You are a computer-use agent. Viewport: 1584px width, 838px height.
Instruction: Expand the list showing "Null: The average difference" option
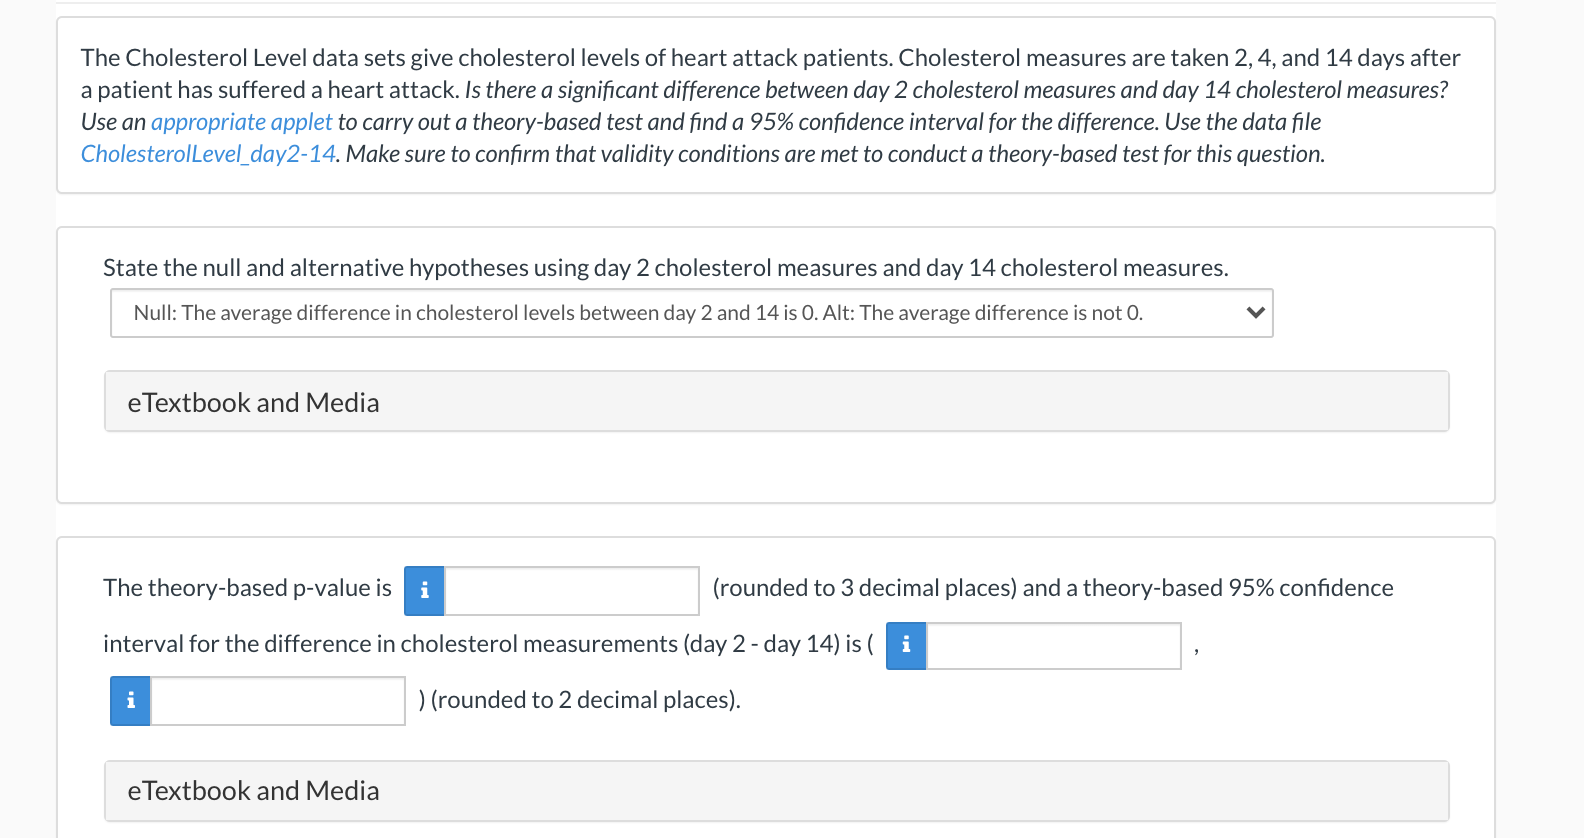pyautogui.click(x=693, y=312)
